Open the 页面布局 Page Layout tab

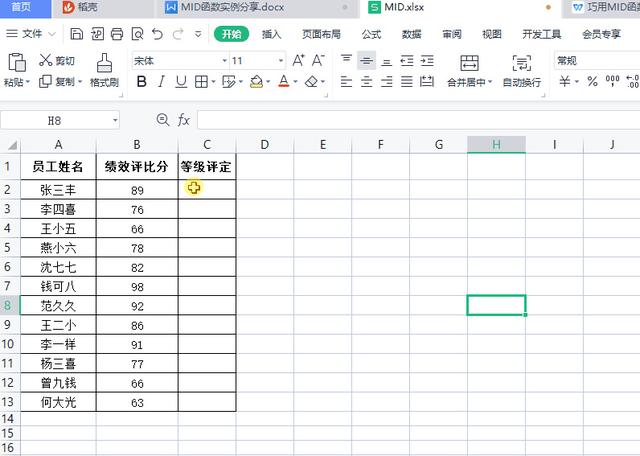(x=321, y=34)
